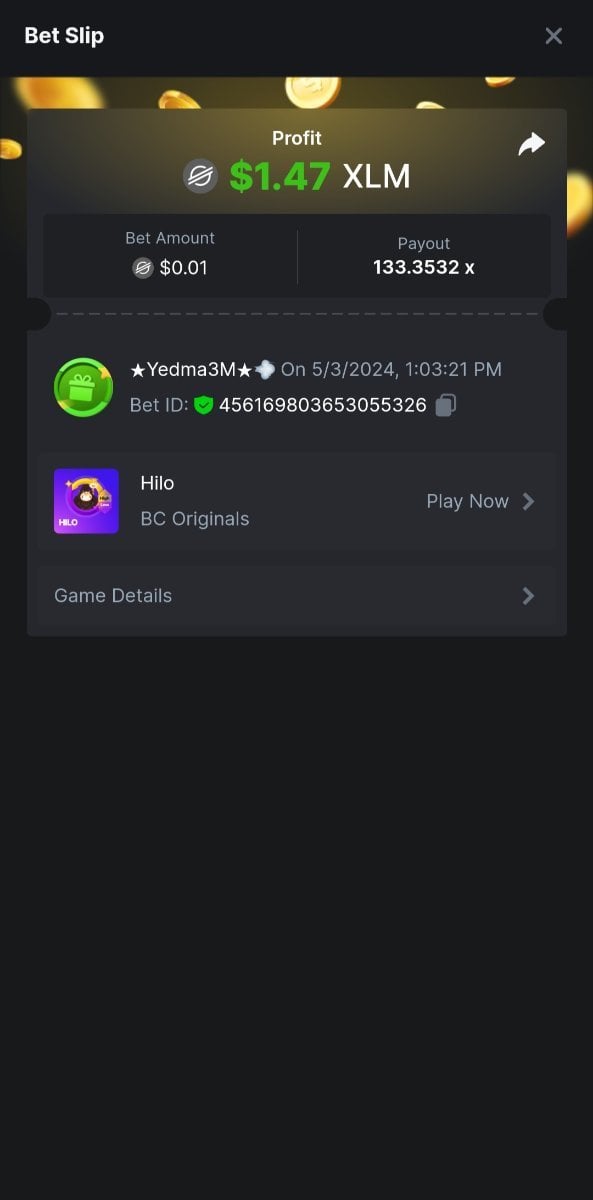
Task: Share this bet slip via arrow icon
Action: [531, 144]
